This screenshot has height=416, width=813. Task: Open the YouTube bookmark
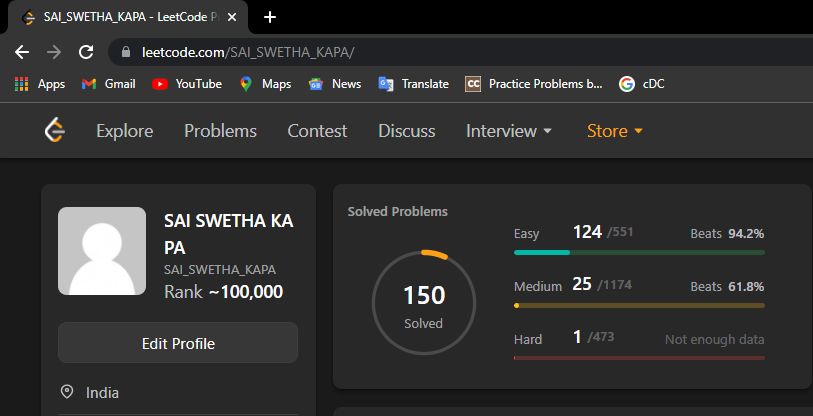click(x=187, y=84)
